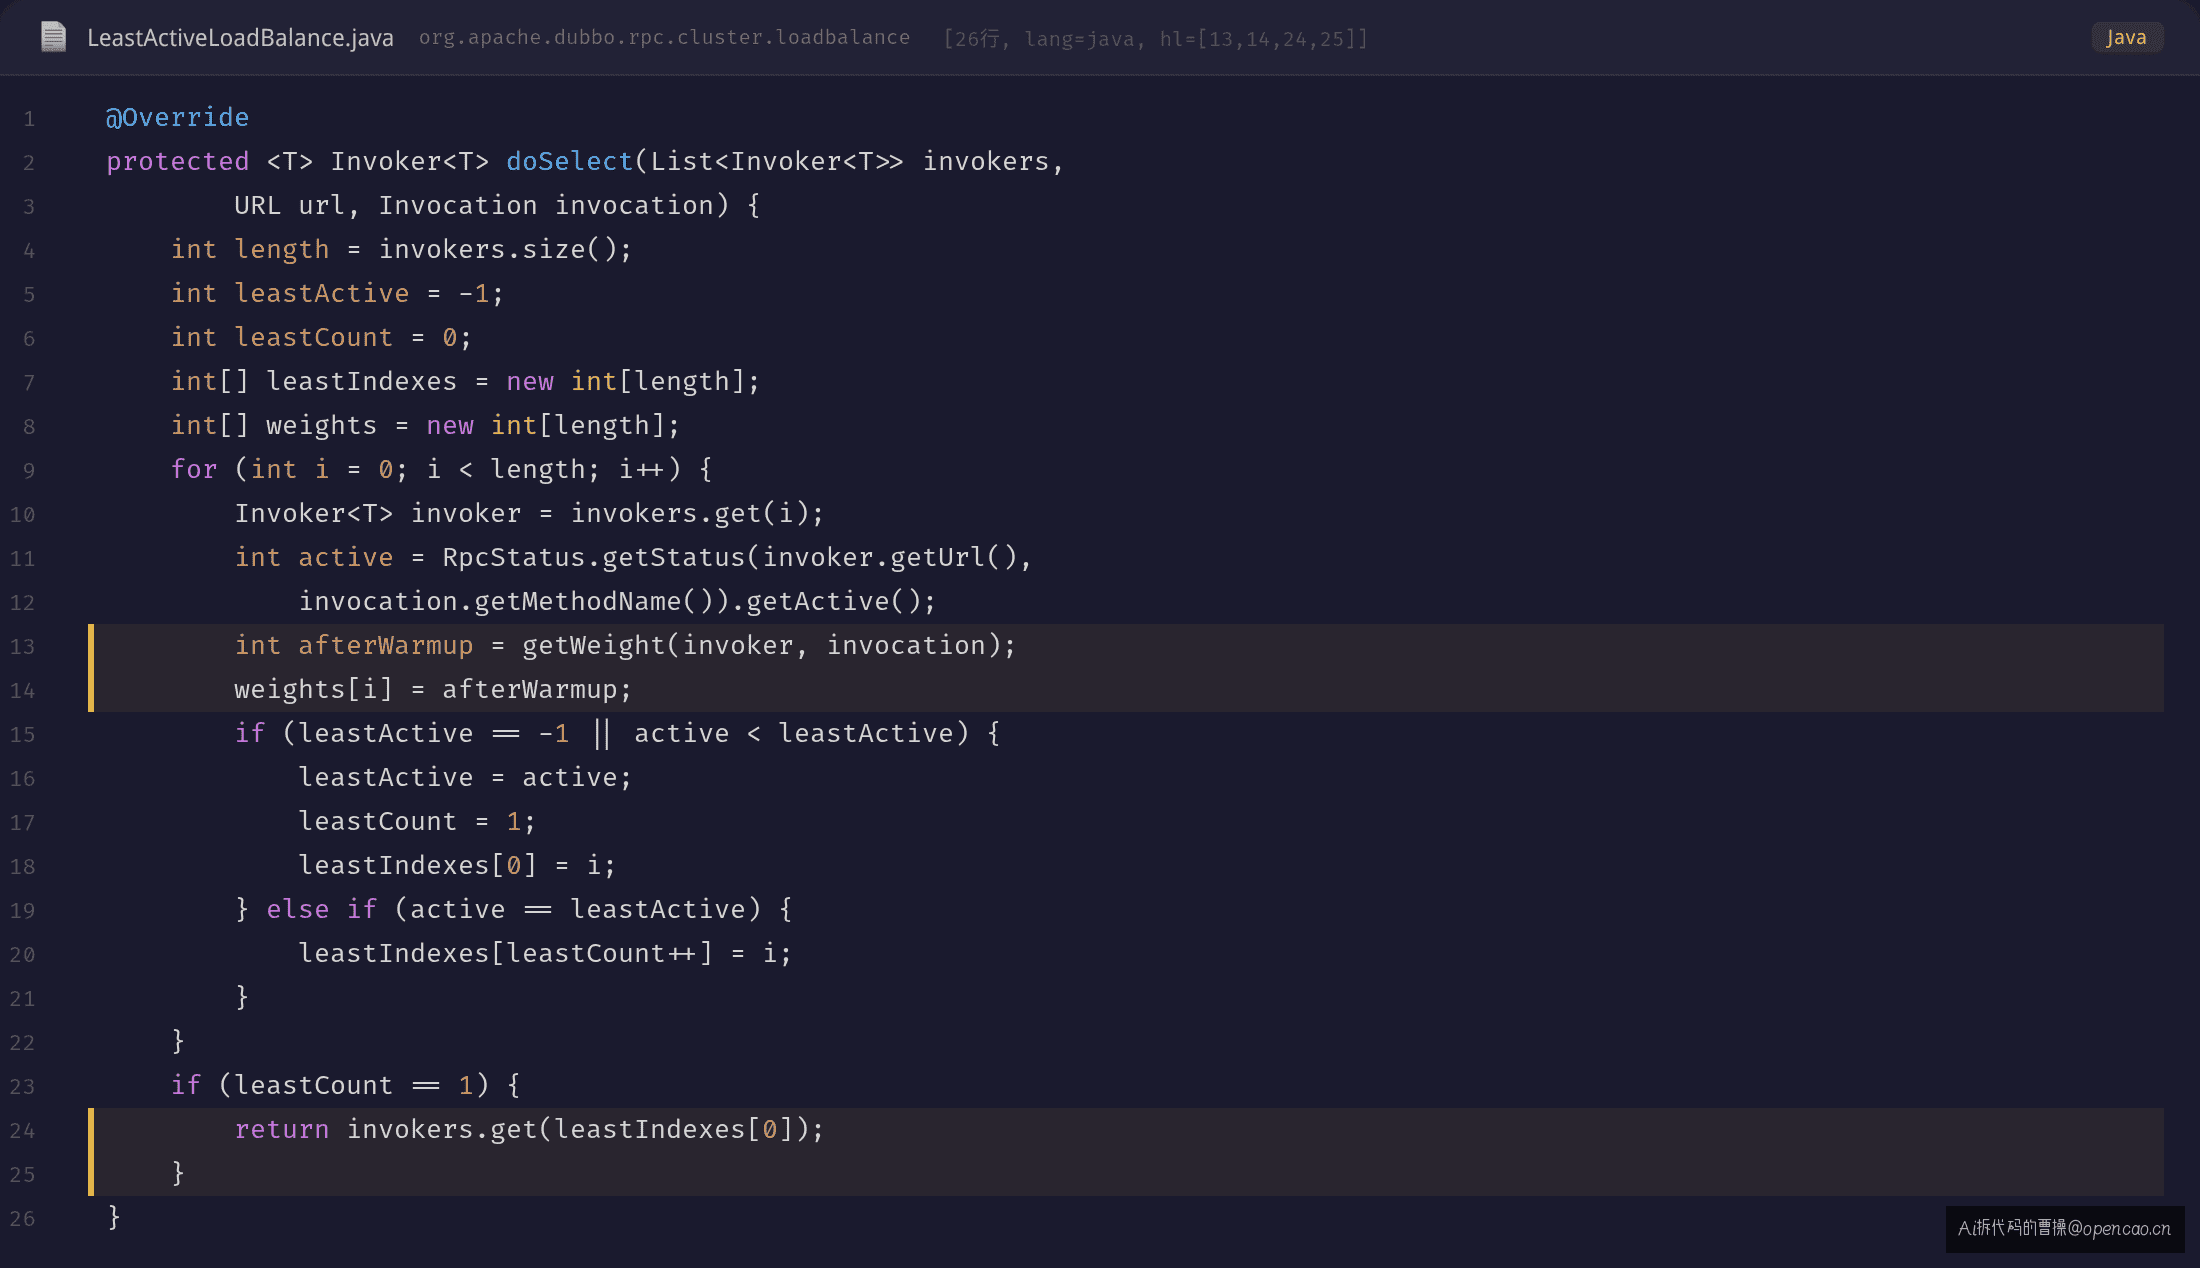
Task: Click 'leastActive = -1' declaration on line 5
Action: point(361,293)
